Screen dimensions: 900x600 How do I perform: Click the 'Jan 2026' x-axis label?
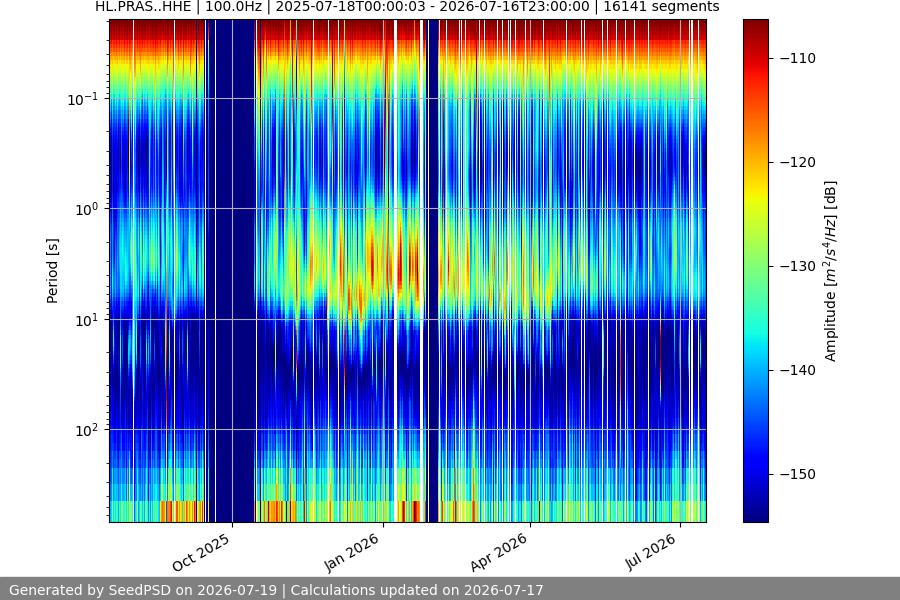[351, 552]
